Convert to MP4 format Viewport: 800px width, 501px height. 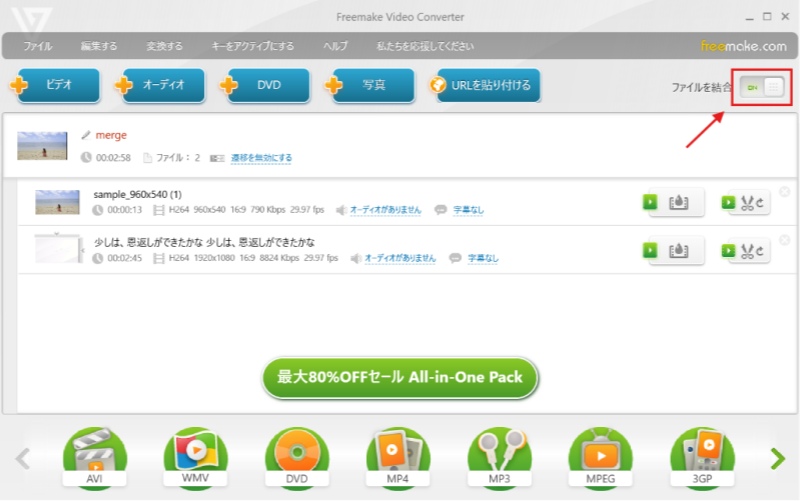tap(397, 459)
